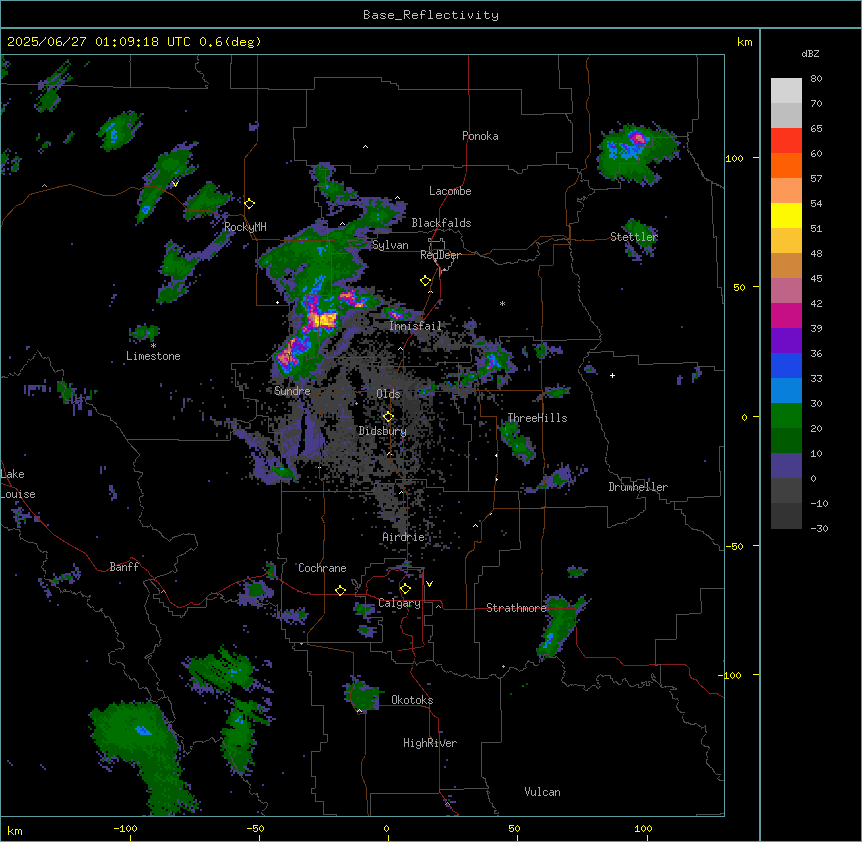Select the light blue 30–33 dBZ legend swatch
862x842 pixels.
click(x=786, y=391)
